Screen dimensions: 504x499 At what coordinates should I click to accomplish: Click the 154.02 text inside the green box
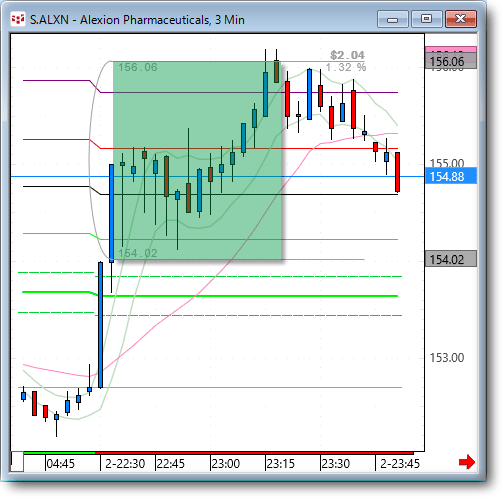tap(138, 253)
